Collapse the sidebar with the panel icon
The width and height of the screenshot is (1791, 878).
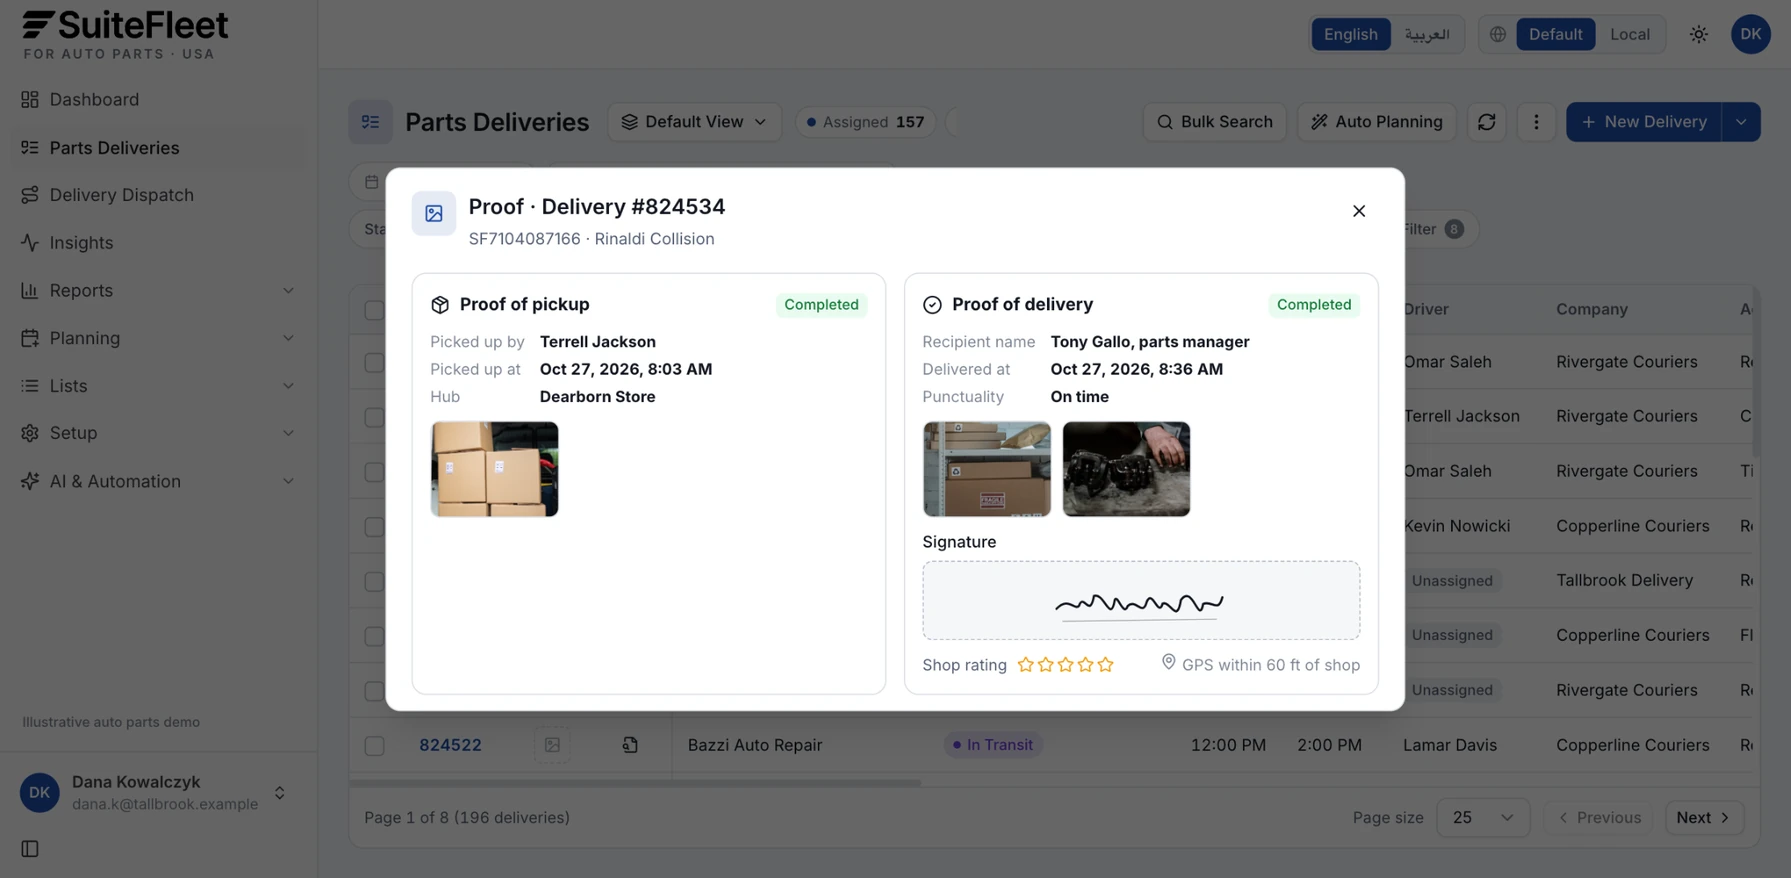tap(30, 849)
